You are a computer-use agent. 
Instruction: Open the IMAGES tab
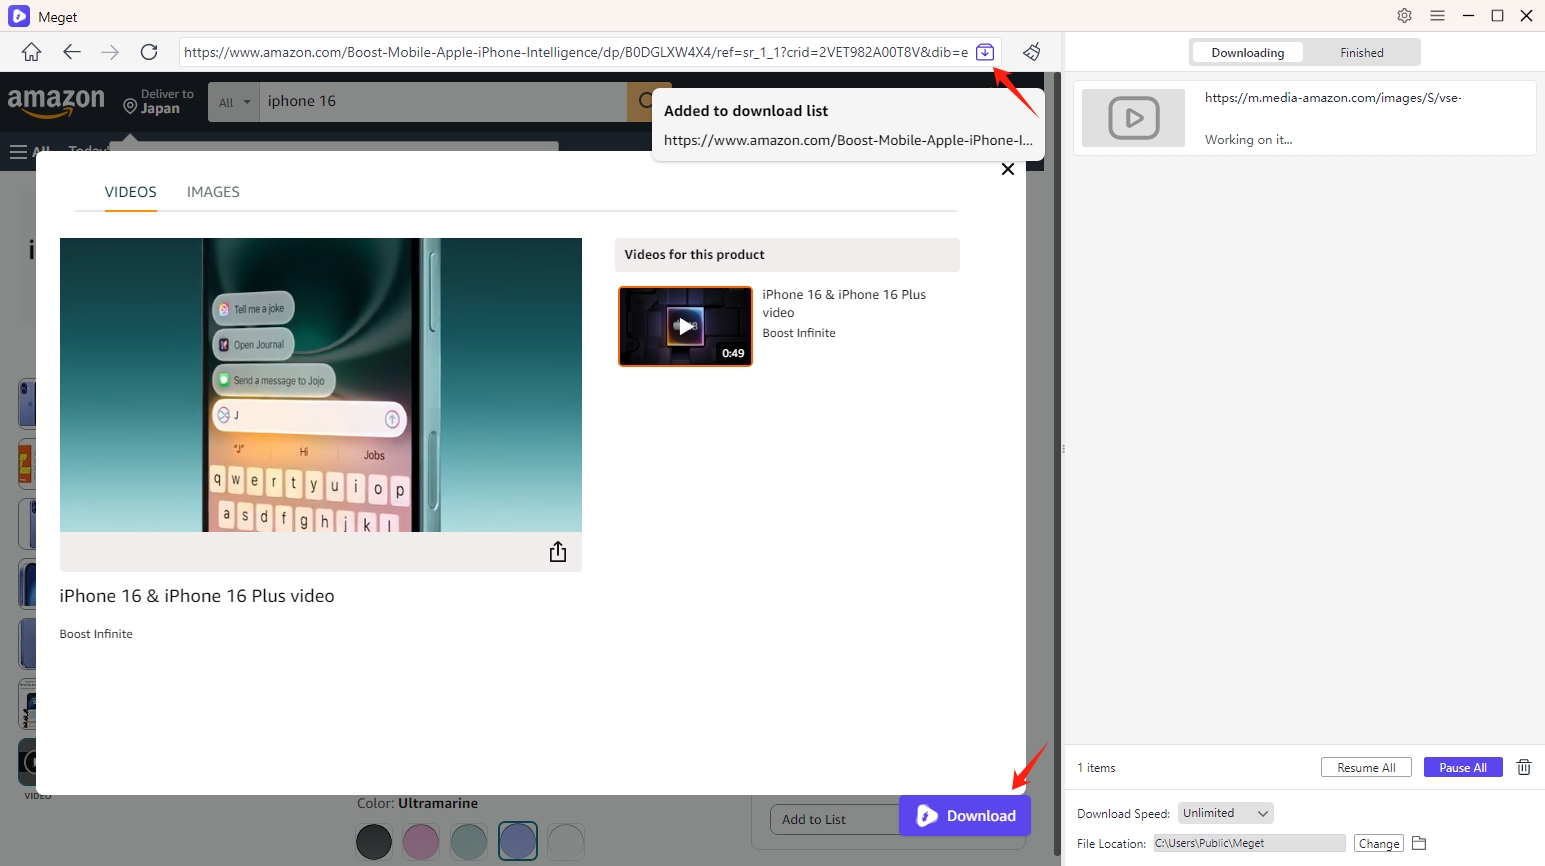(x=213, y=192)
